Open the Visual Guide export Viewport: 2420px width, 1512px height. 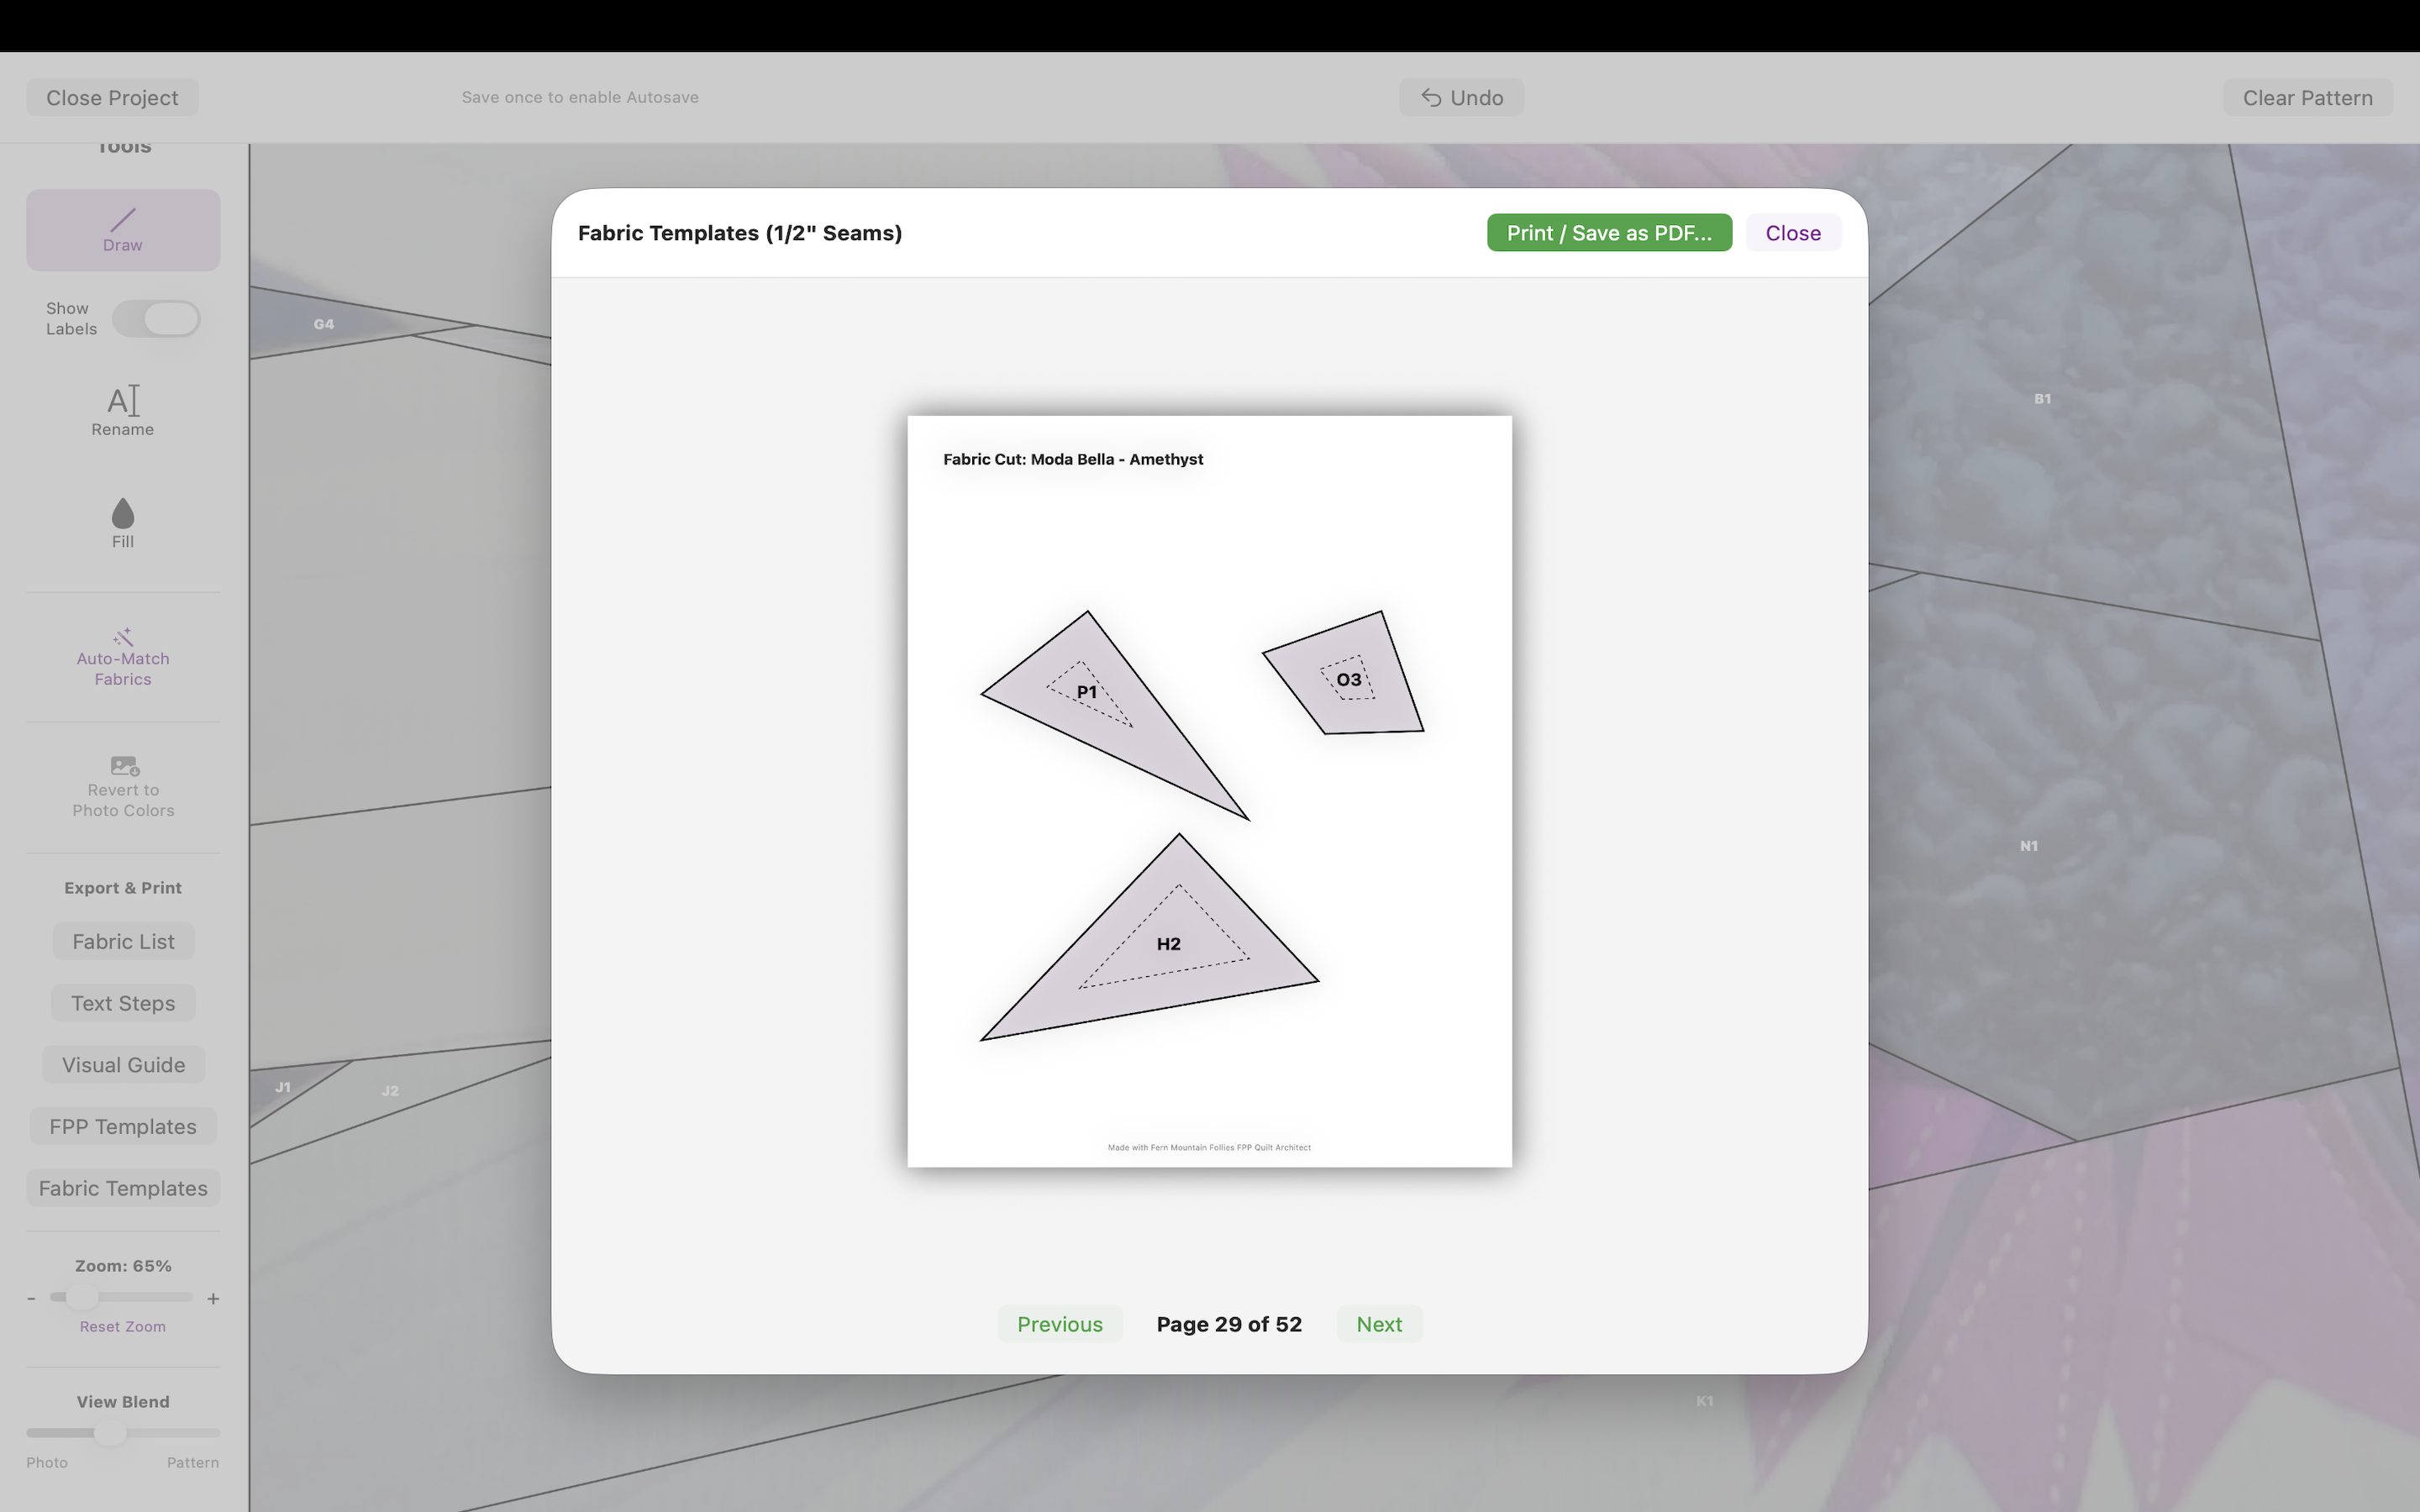coord(123,1065)
